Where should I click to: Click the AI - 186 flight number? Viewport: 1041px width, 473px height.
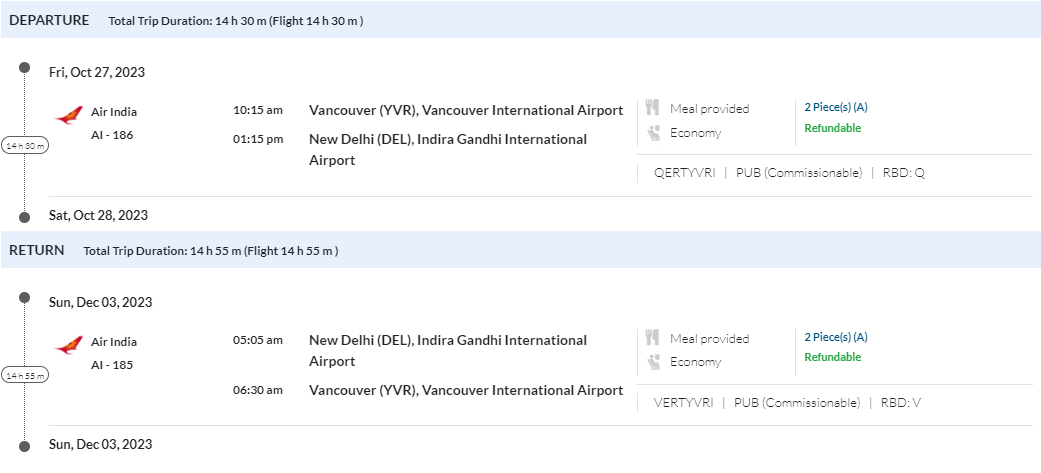coord(112,135)
